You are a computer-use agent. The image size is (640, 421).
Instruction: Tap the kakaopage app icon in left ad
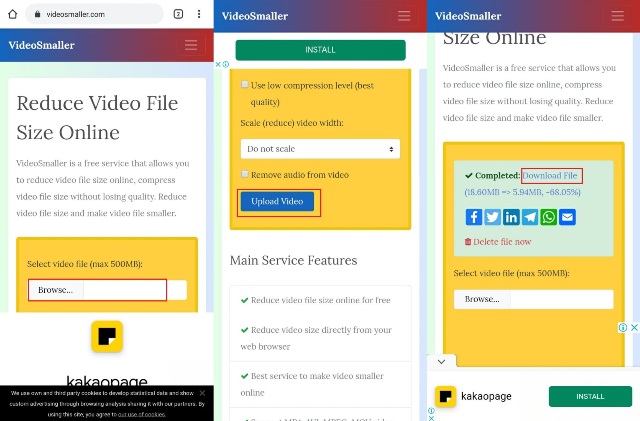[107, 336]
